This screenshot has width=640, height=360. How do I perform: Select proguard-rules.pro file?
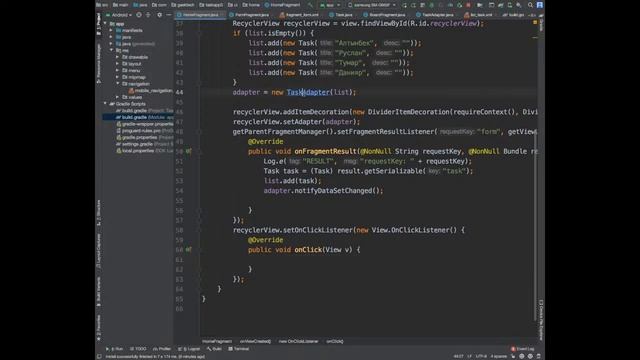coord(144,131)
